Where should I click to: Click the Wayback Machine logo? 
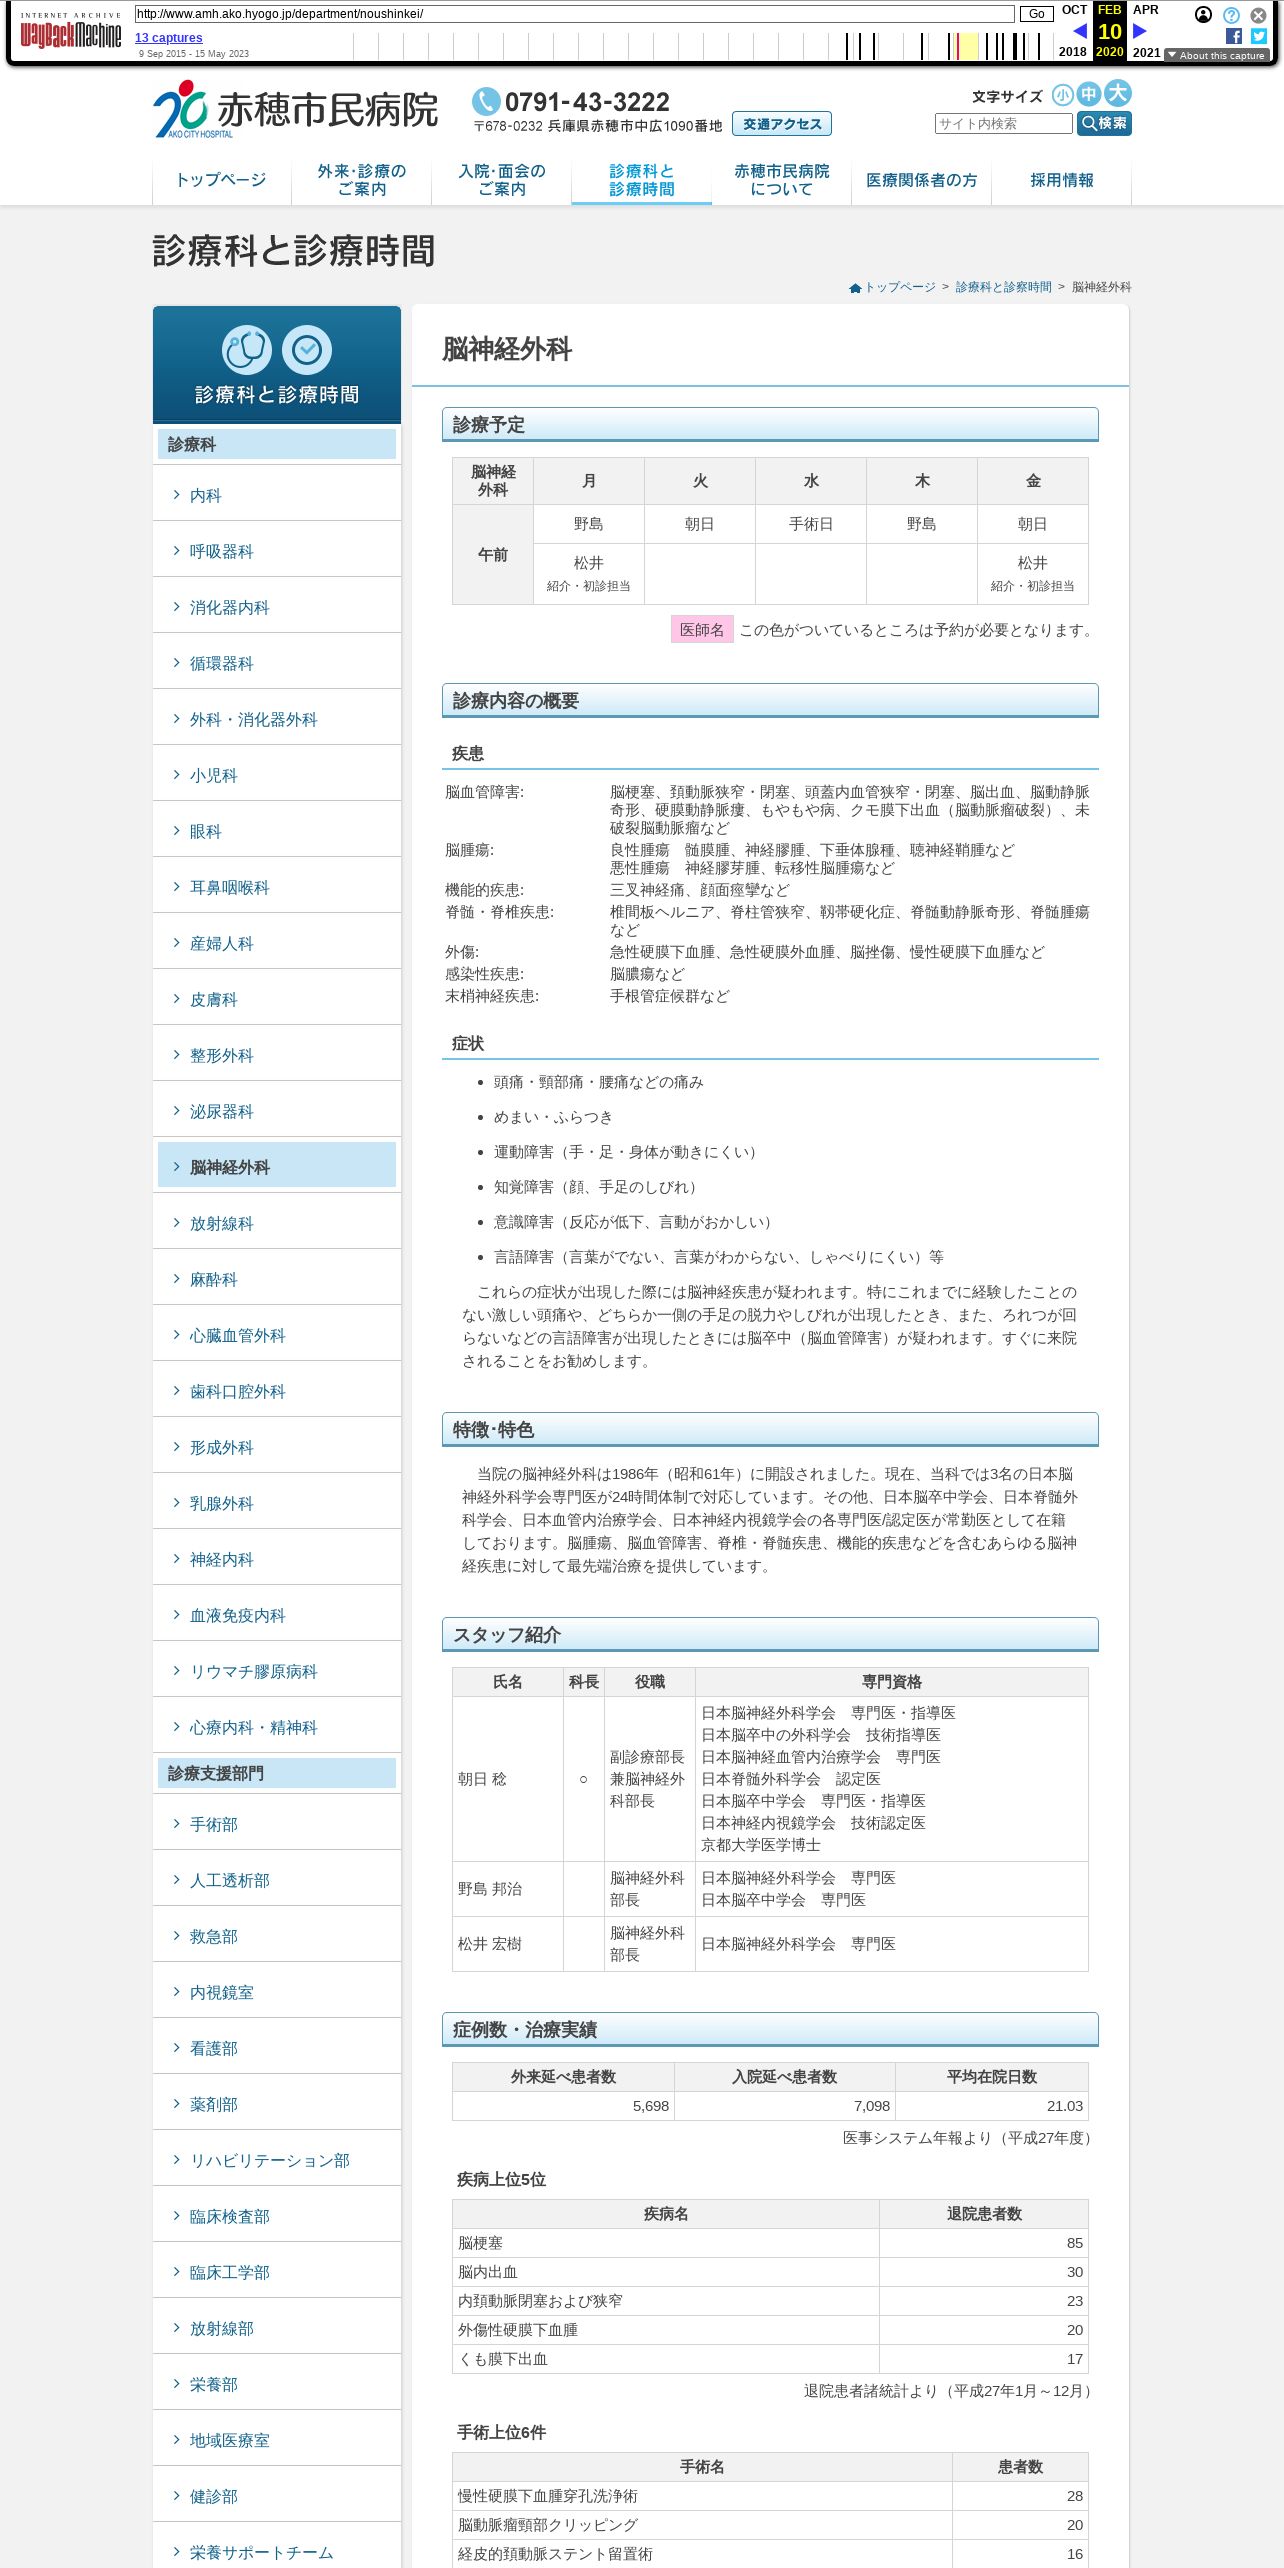point(70,32)
